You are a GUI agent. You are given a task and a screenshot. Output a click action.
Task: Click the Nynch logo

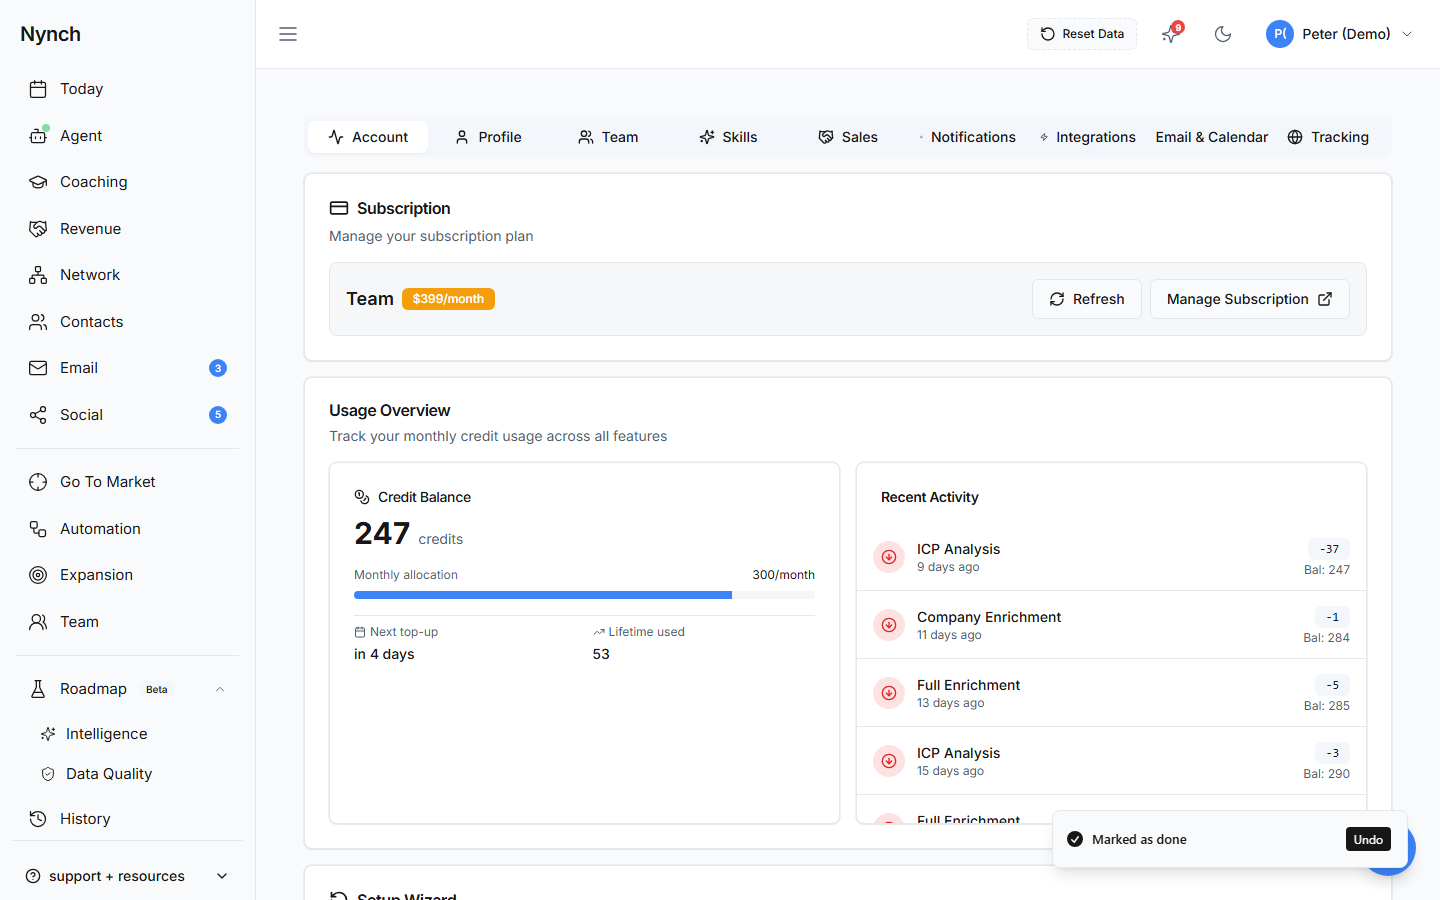(50, 34)
